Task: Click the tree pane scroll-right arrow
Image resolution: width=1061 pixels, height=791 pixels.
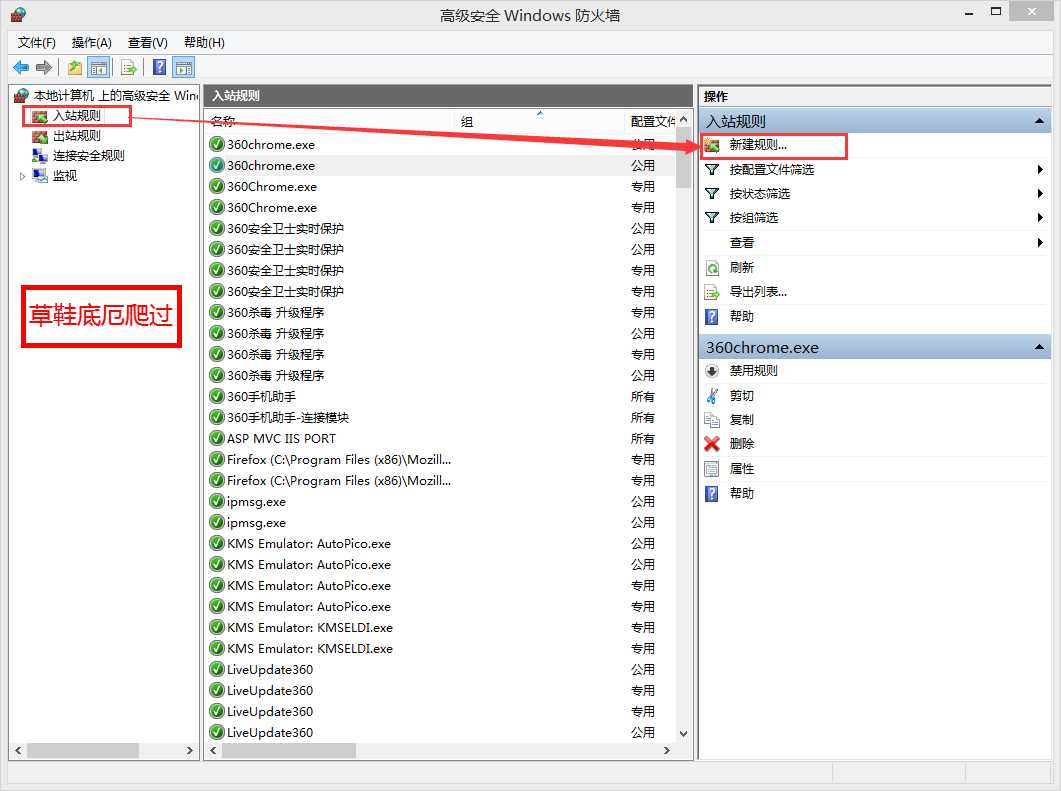Action: pyautogui.click(x=189, y=750)
